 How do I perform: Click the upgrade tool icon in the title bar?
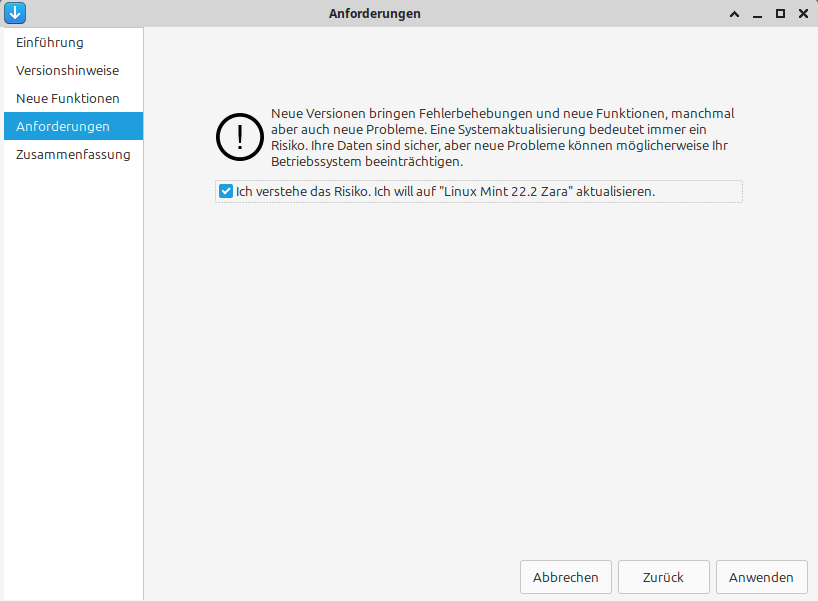coord(14,13)
